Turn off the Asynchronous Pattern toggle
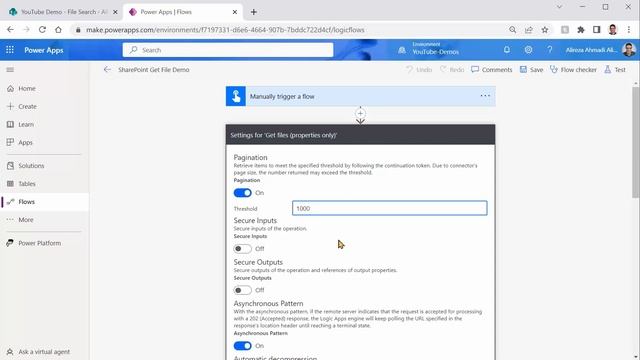The image size is (640, 360). (242, 346)
